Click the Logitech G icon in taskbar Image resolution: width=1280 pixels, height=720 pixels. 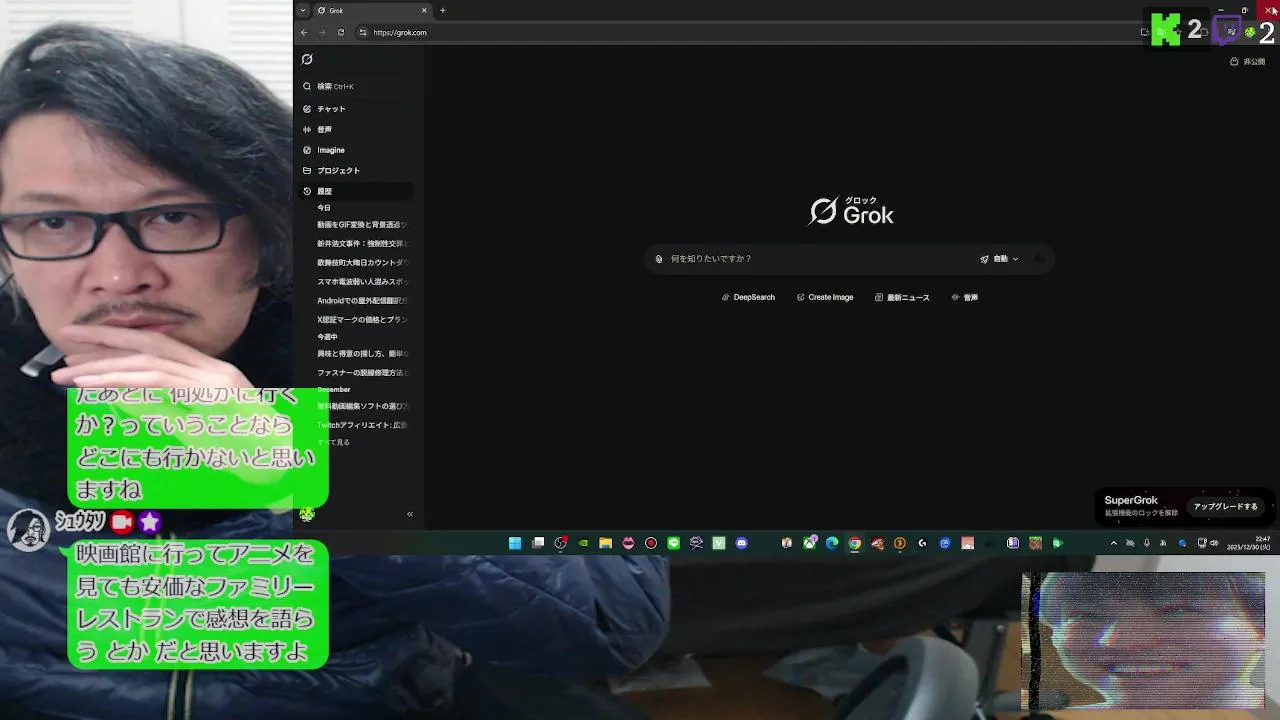click(922, 543)
